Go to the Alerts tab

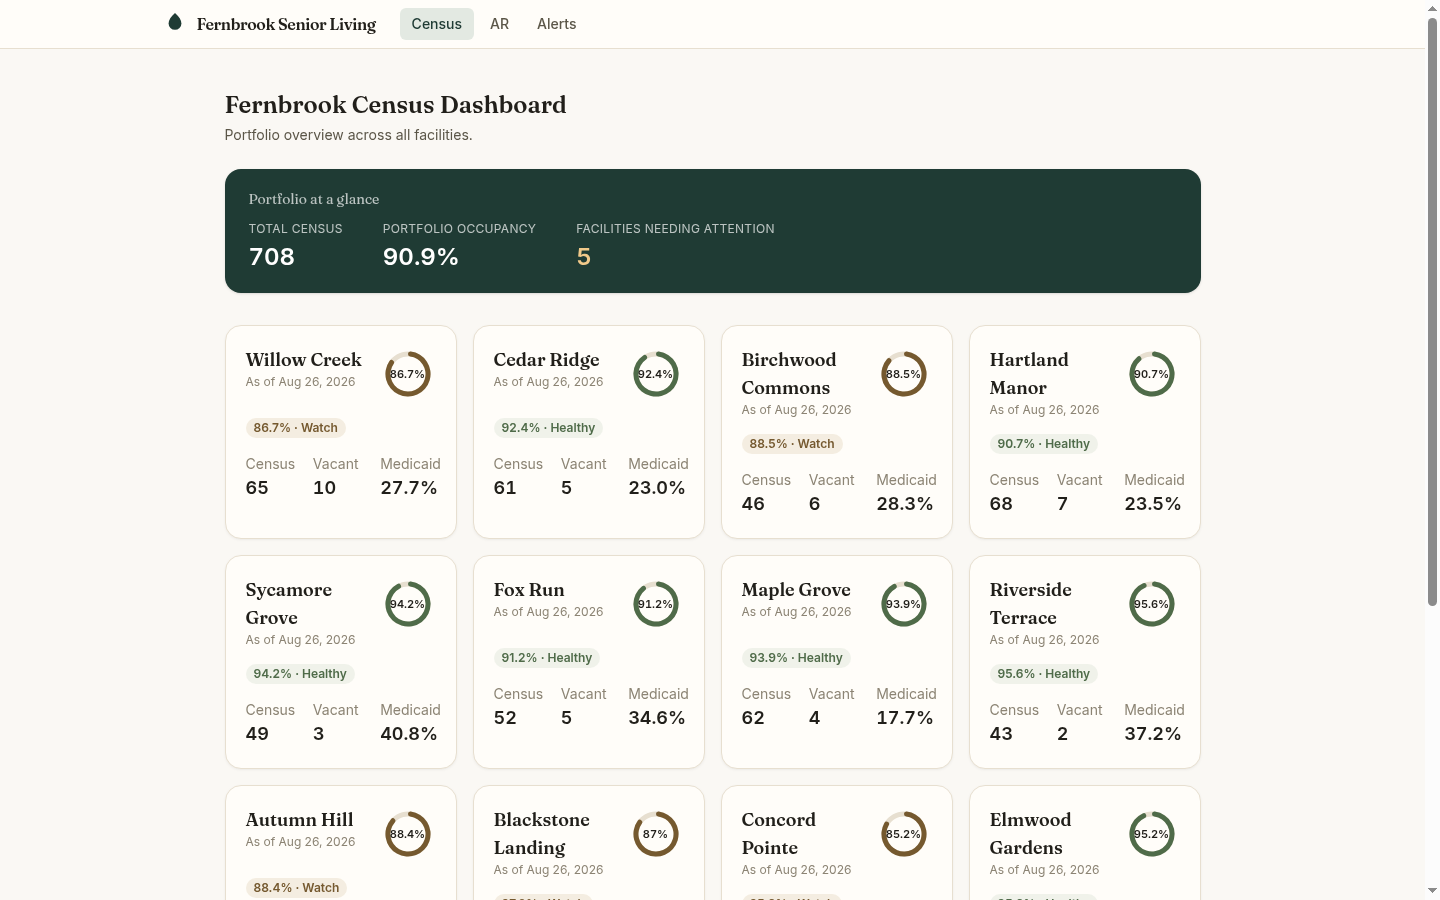[x=557, y=24]
